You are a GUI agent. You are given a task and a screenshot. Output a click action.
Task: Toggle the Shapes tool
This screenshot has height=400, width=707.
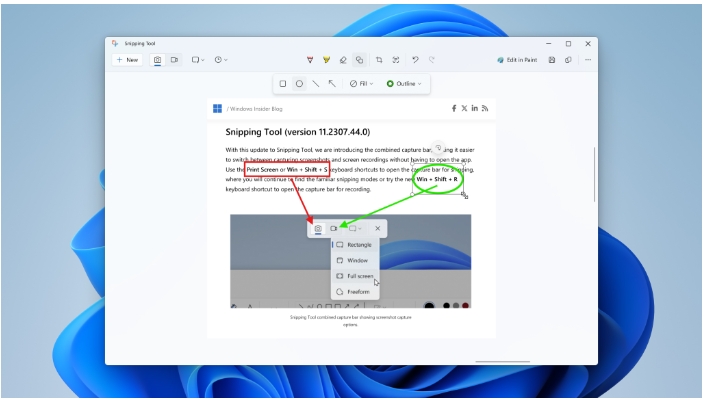pos(359,60)
